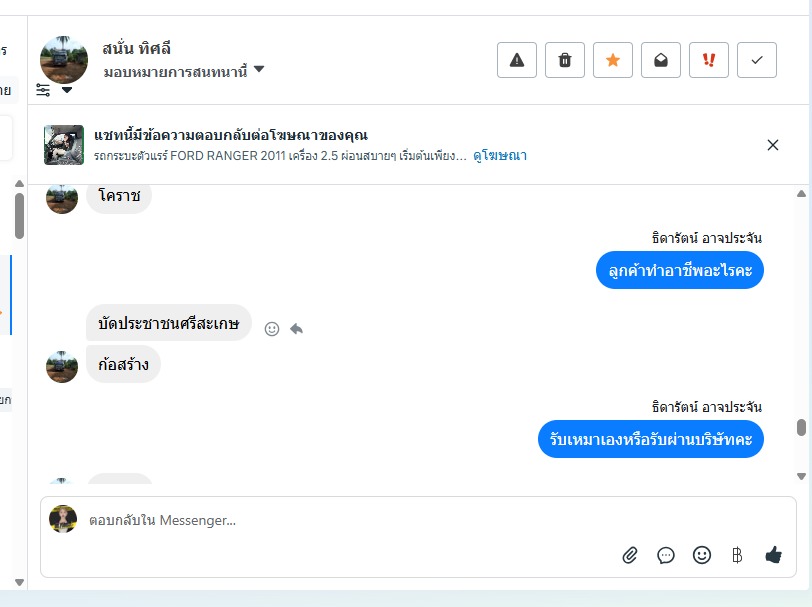Send a thumbs-up like
This screenshot has width=812, height=607.
773,555
